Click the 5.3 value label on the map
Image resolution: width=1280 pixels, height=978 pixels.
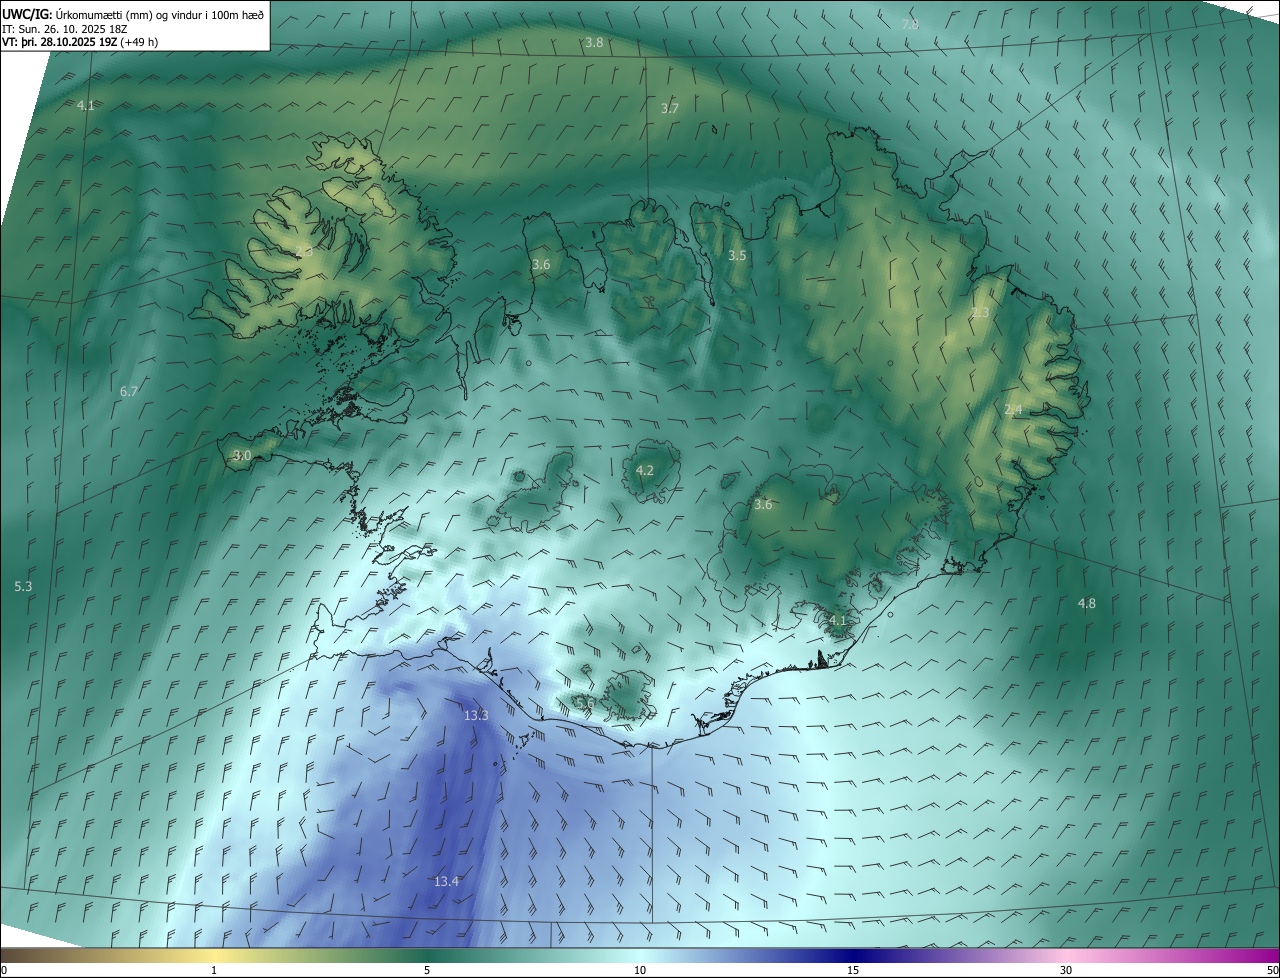tap(24, 586)
